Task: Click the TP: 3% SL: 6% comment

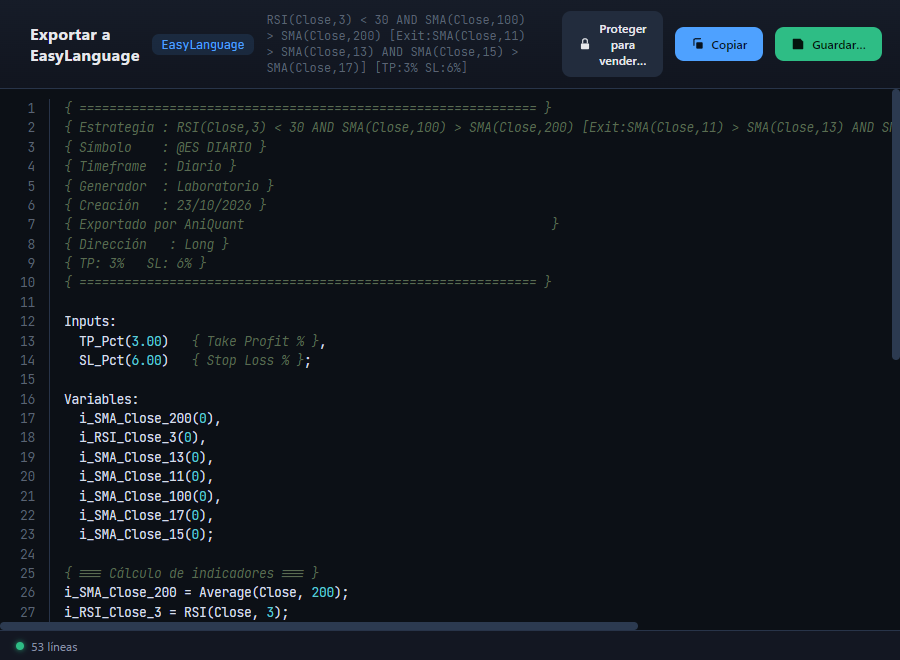Action: (135, 263)
